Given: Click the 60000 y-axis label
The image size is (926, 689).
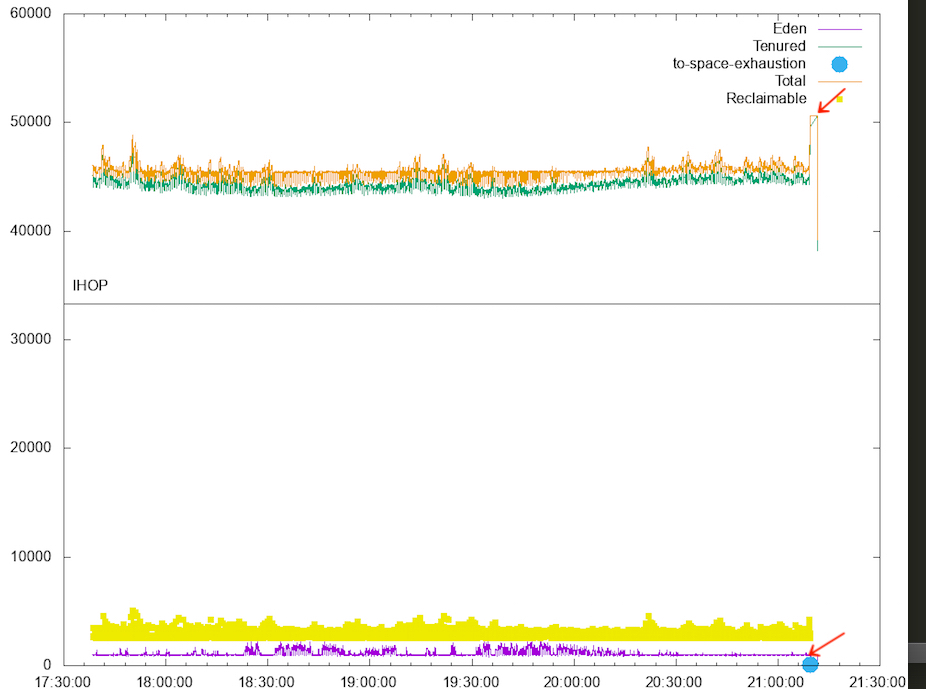Looking at the screenshot, I should [x=31, y=13].
